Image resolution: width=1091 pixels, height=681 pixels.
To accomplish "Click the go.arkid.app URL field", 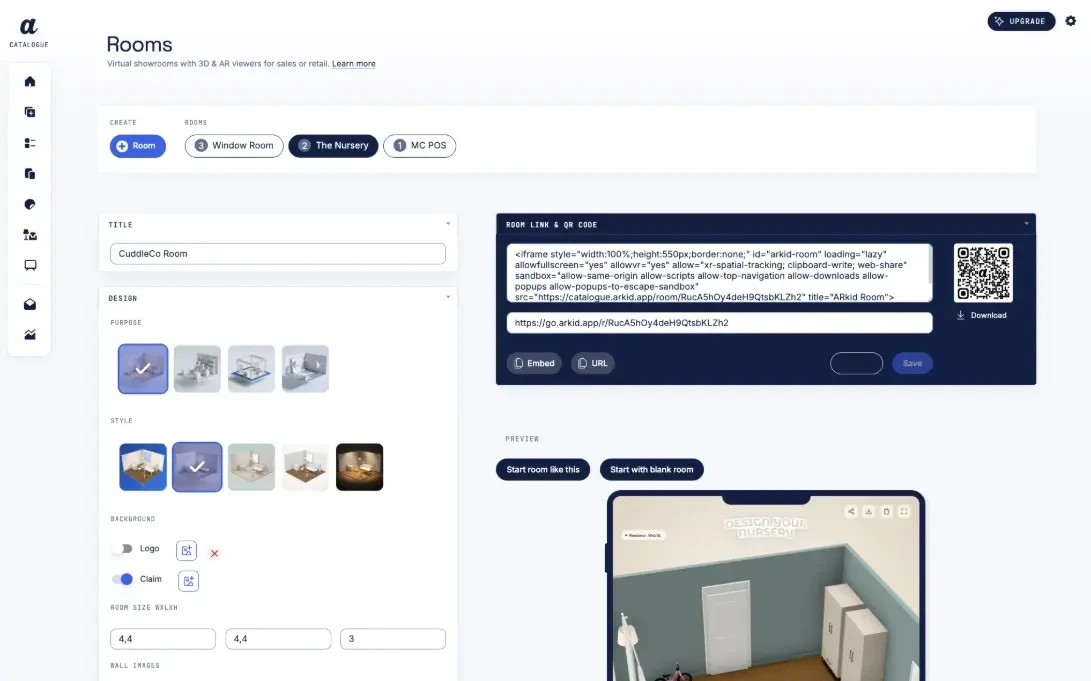I will 719,323.
